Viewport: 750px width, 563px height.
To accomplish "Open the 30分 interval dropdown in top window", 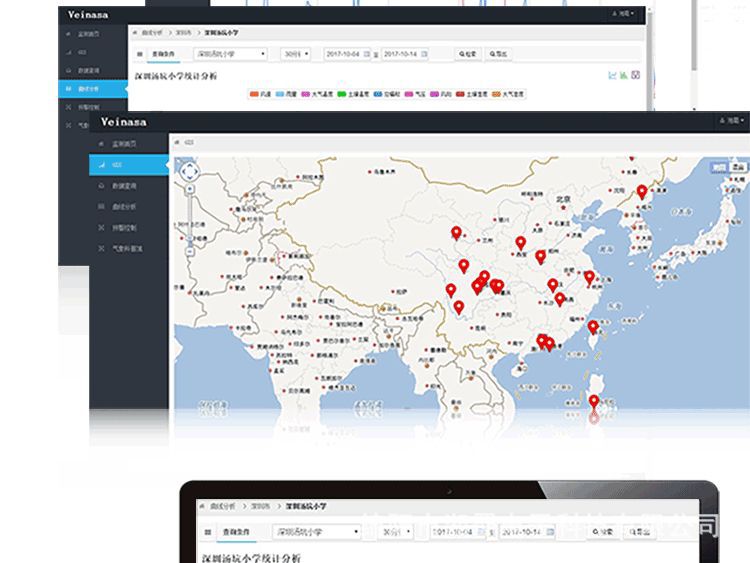I will coord(296,54).
